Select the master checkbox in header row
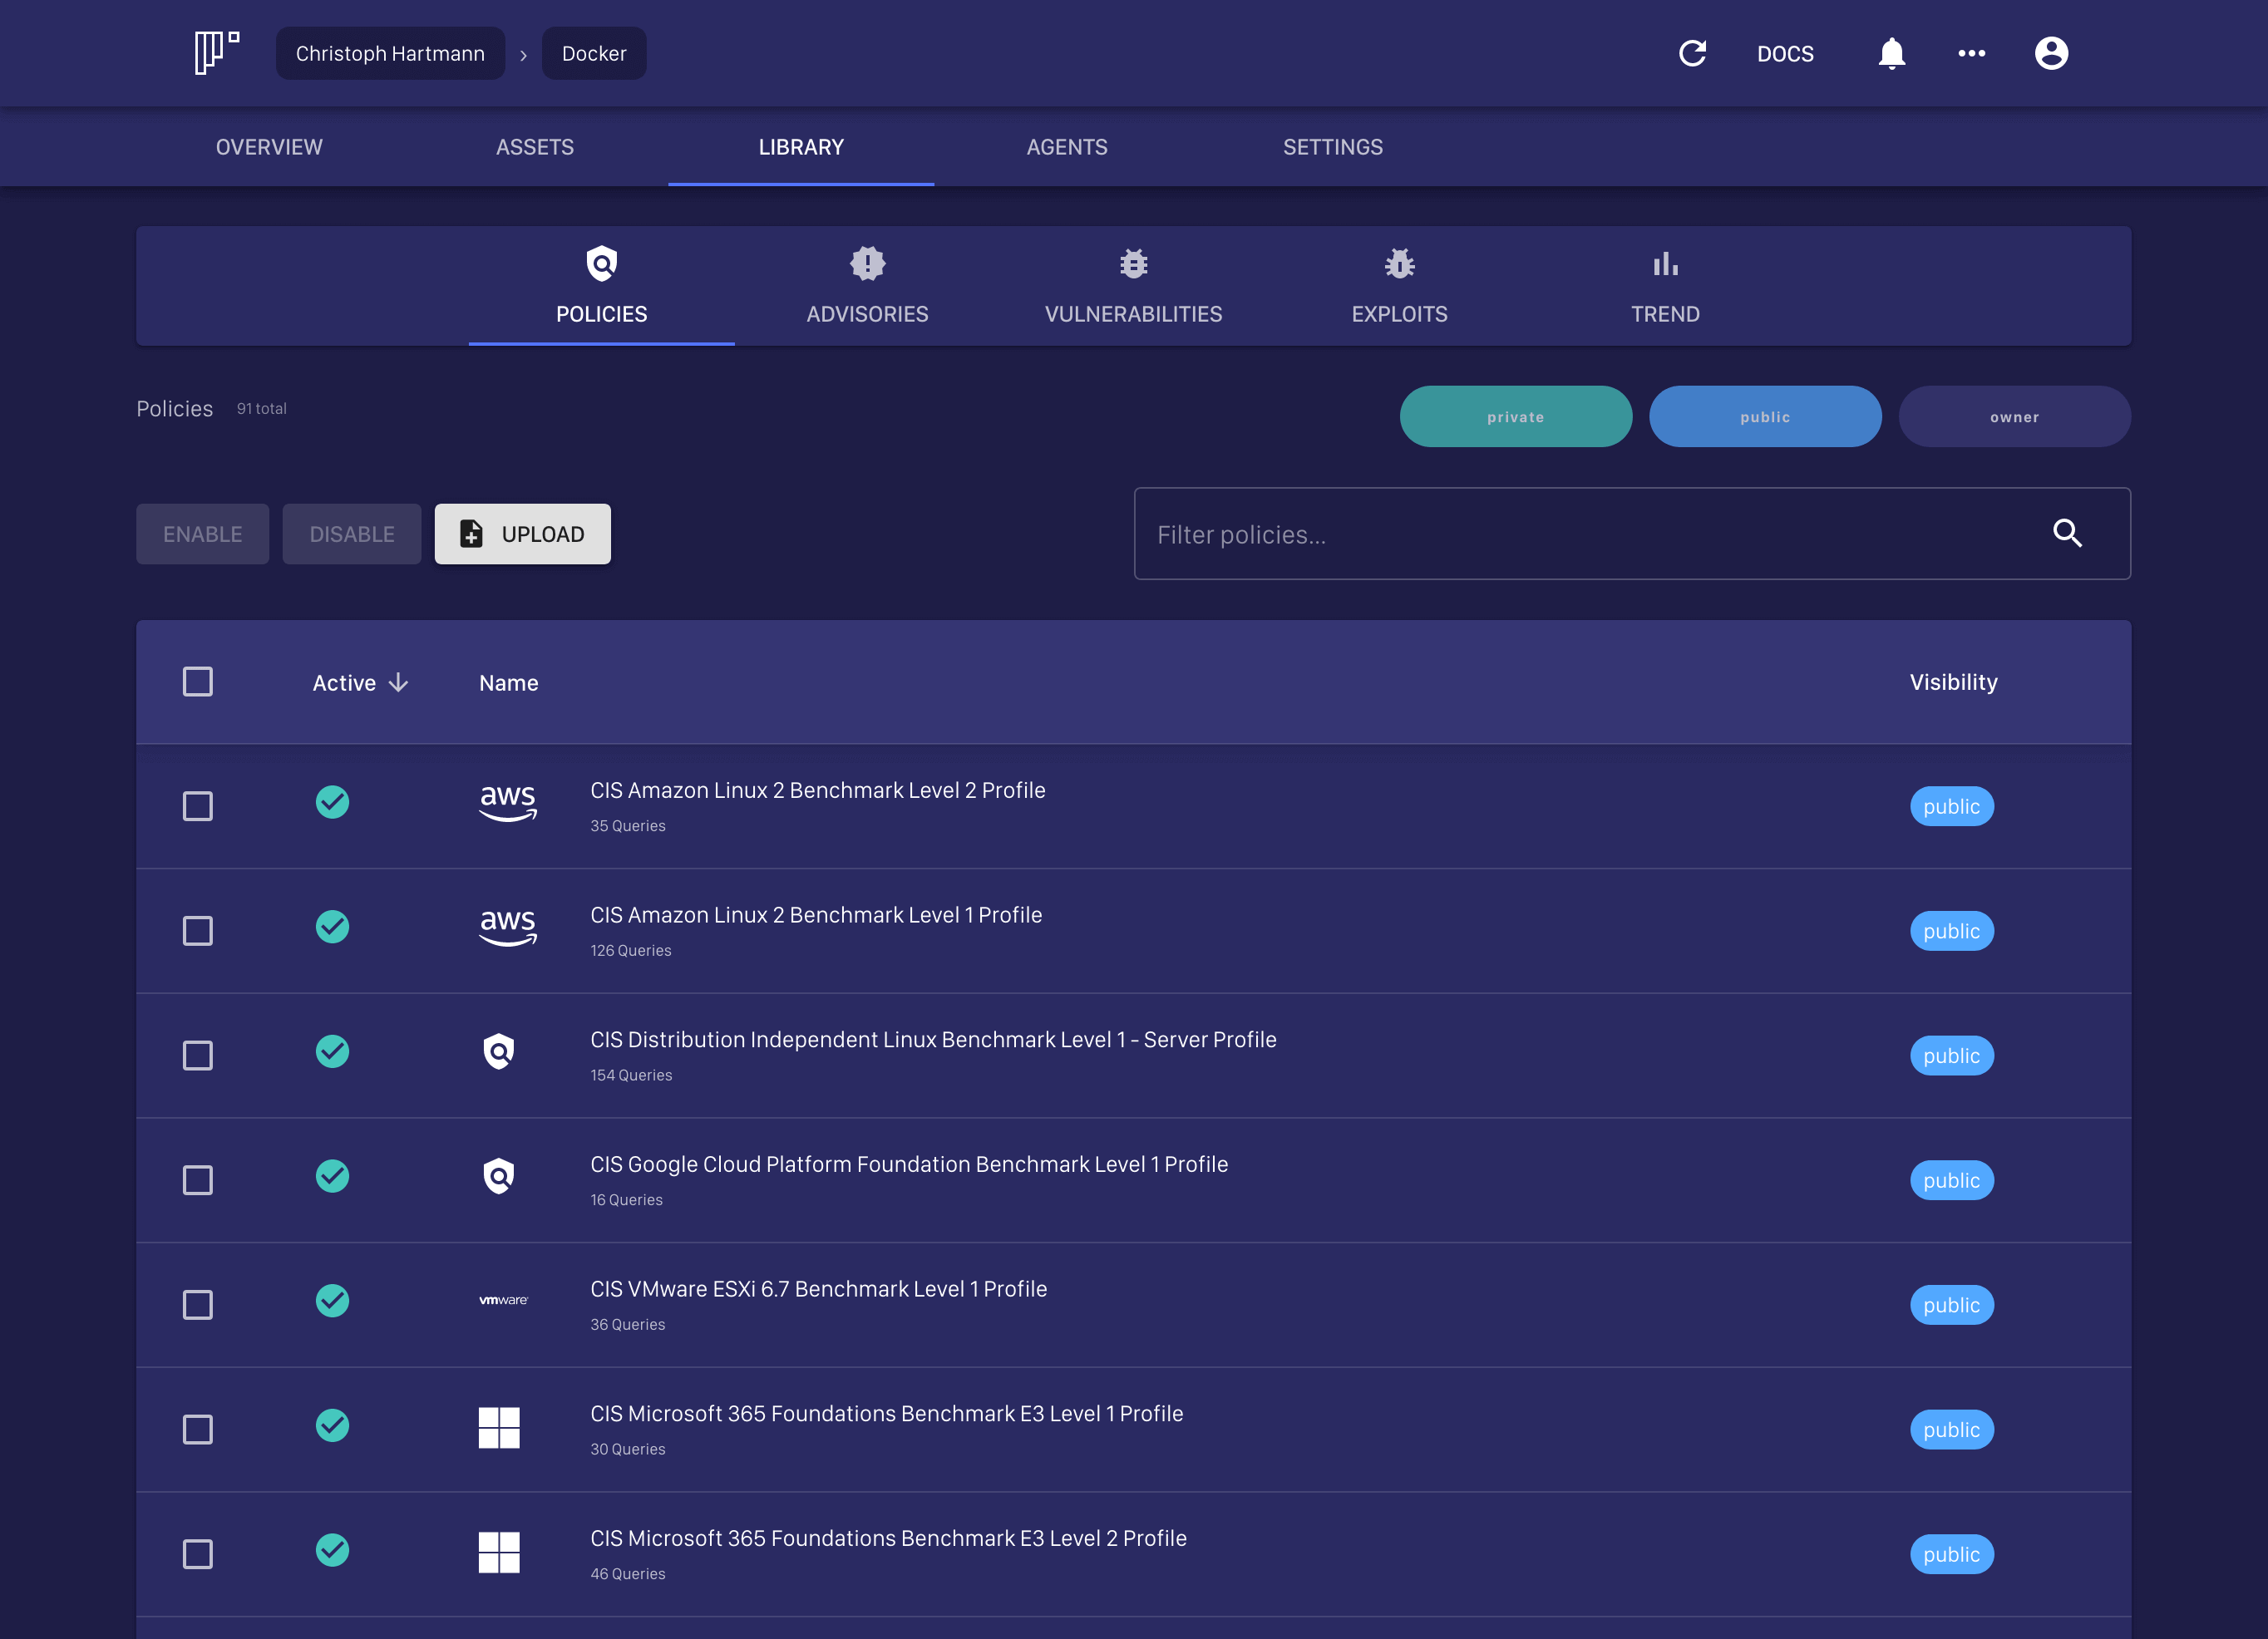This screenshot has height=1639, width=2268. [197, 682]
